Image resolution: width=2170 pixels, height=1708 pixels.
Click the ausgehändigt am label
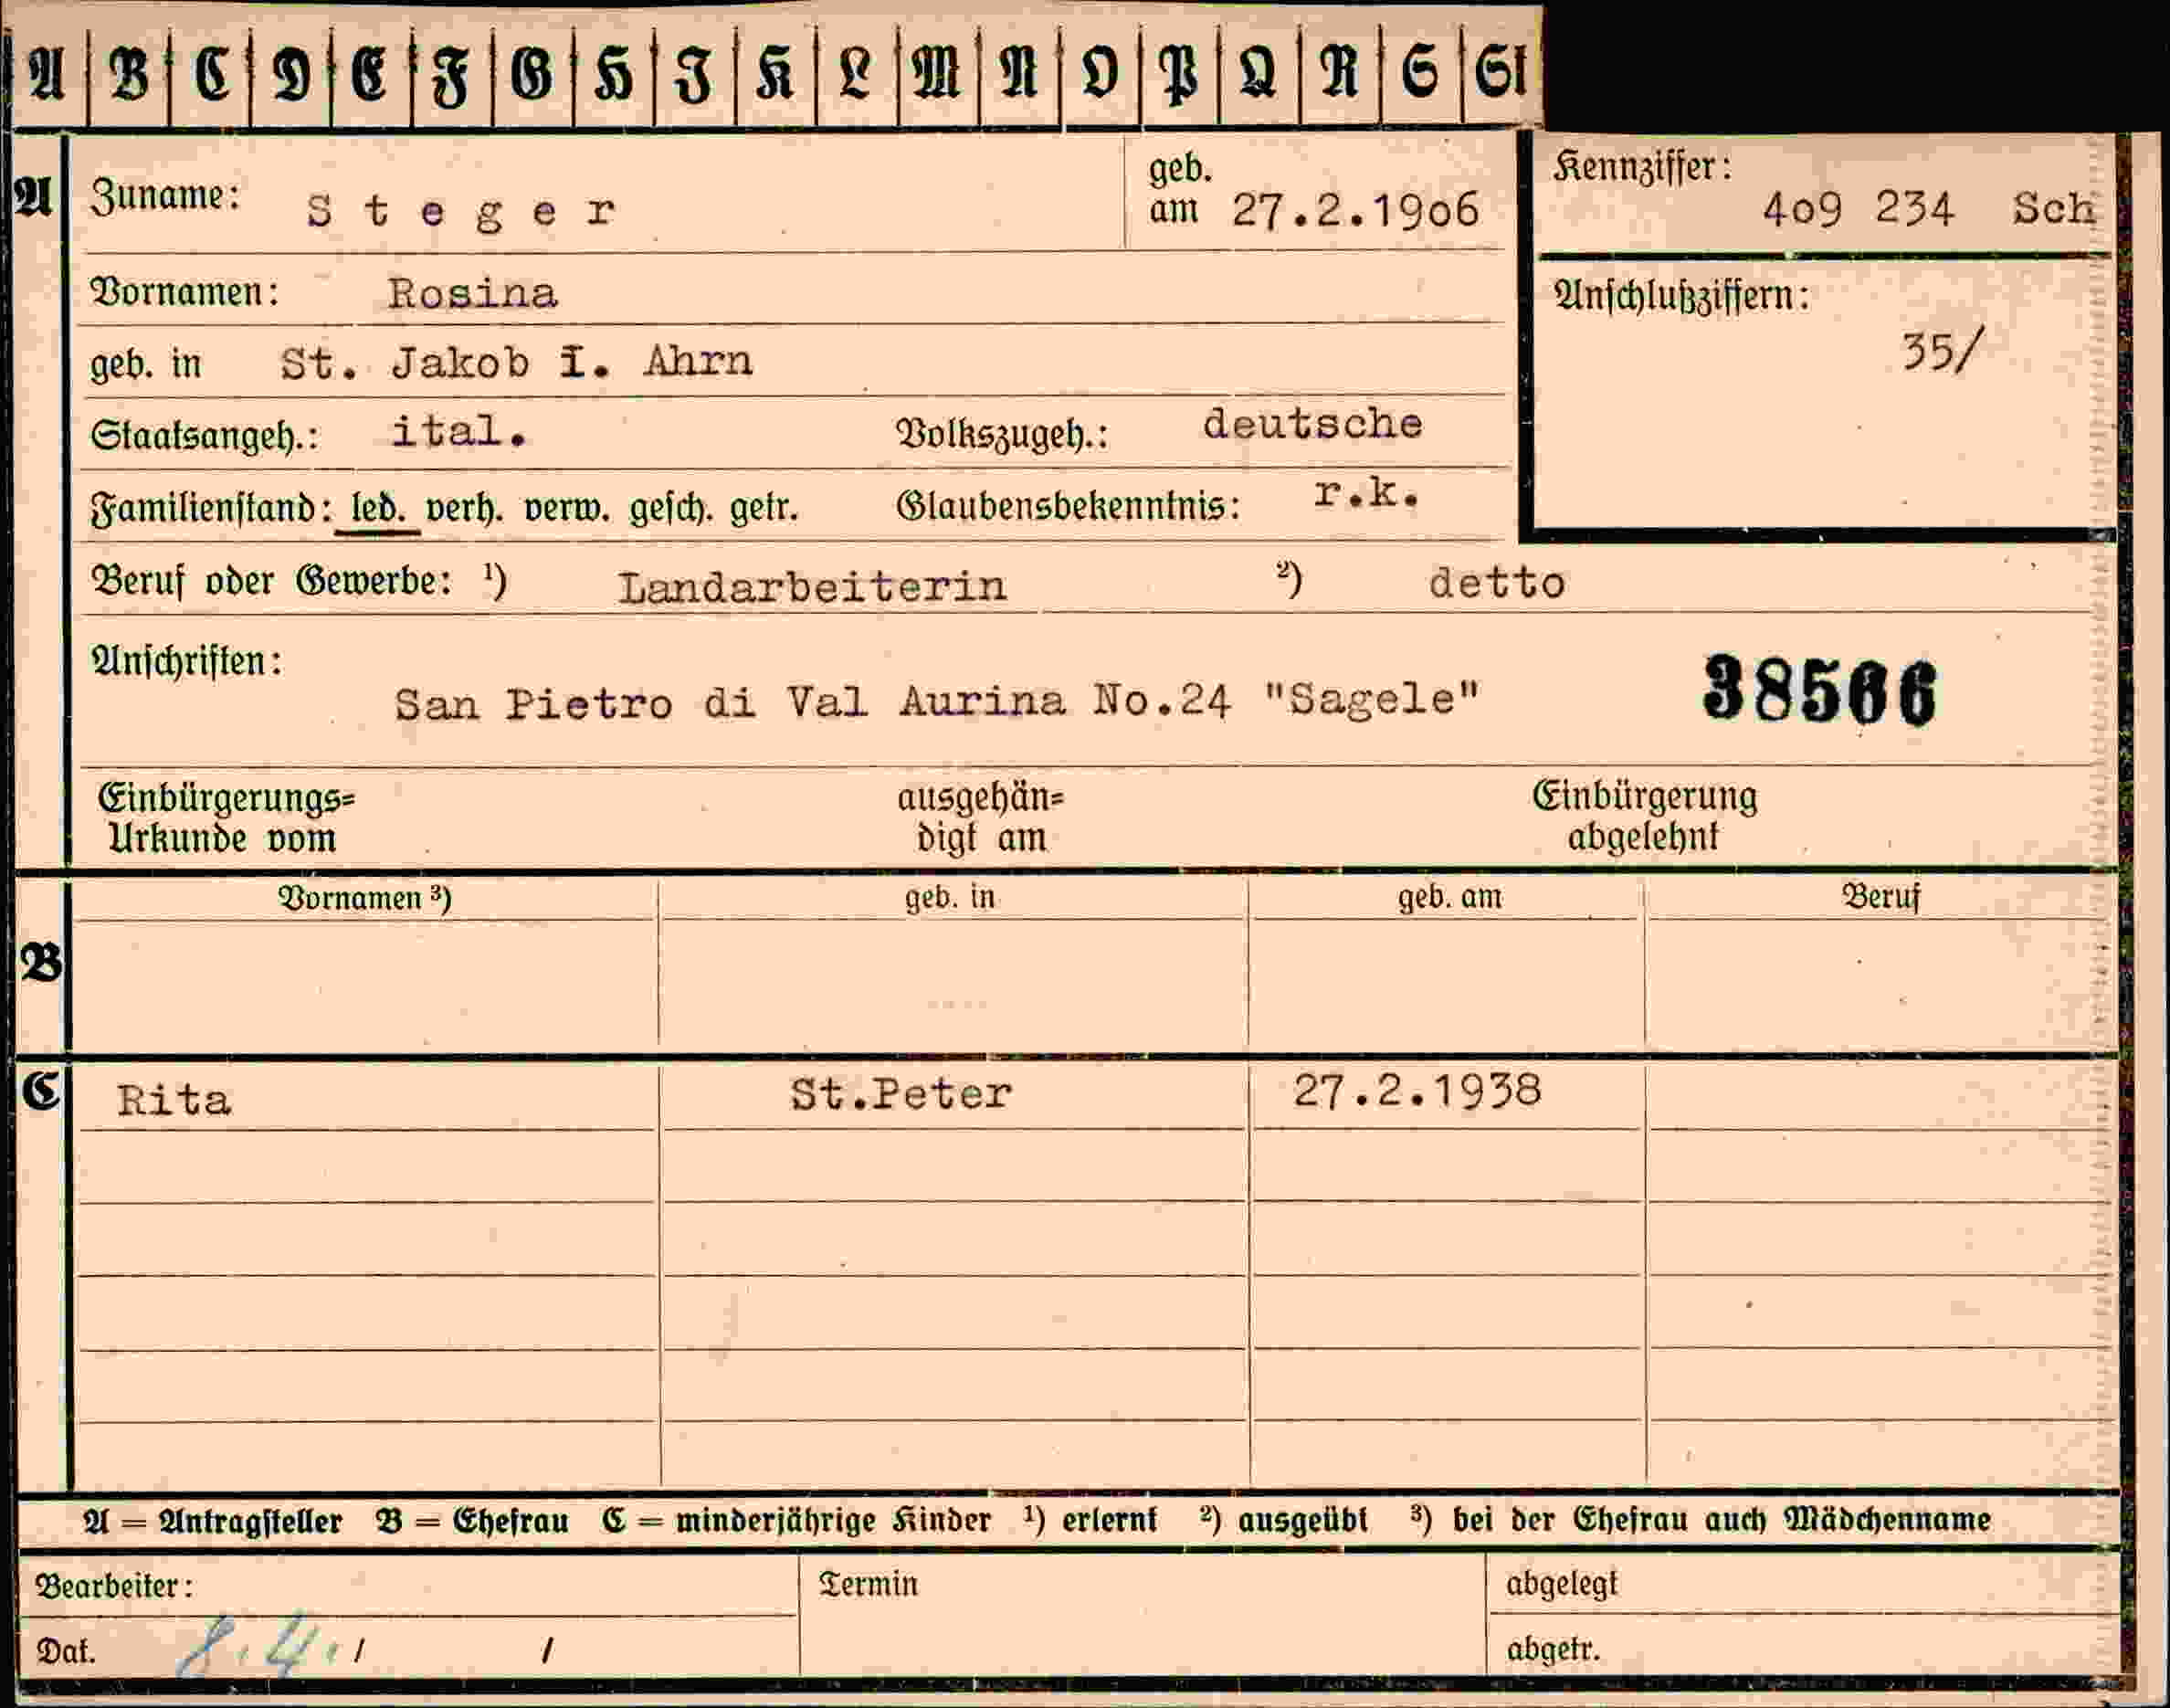(x=980, y=818)
